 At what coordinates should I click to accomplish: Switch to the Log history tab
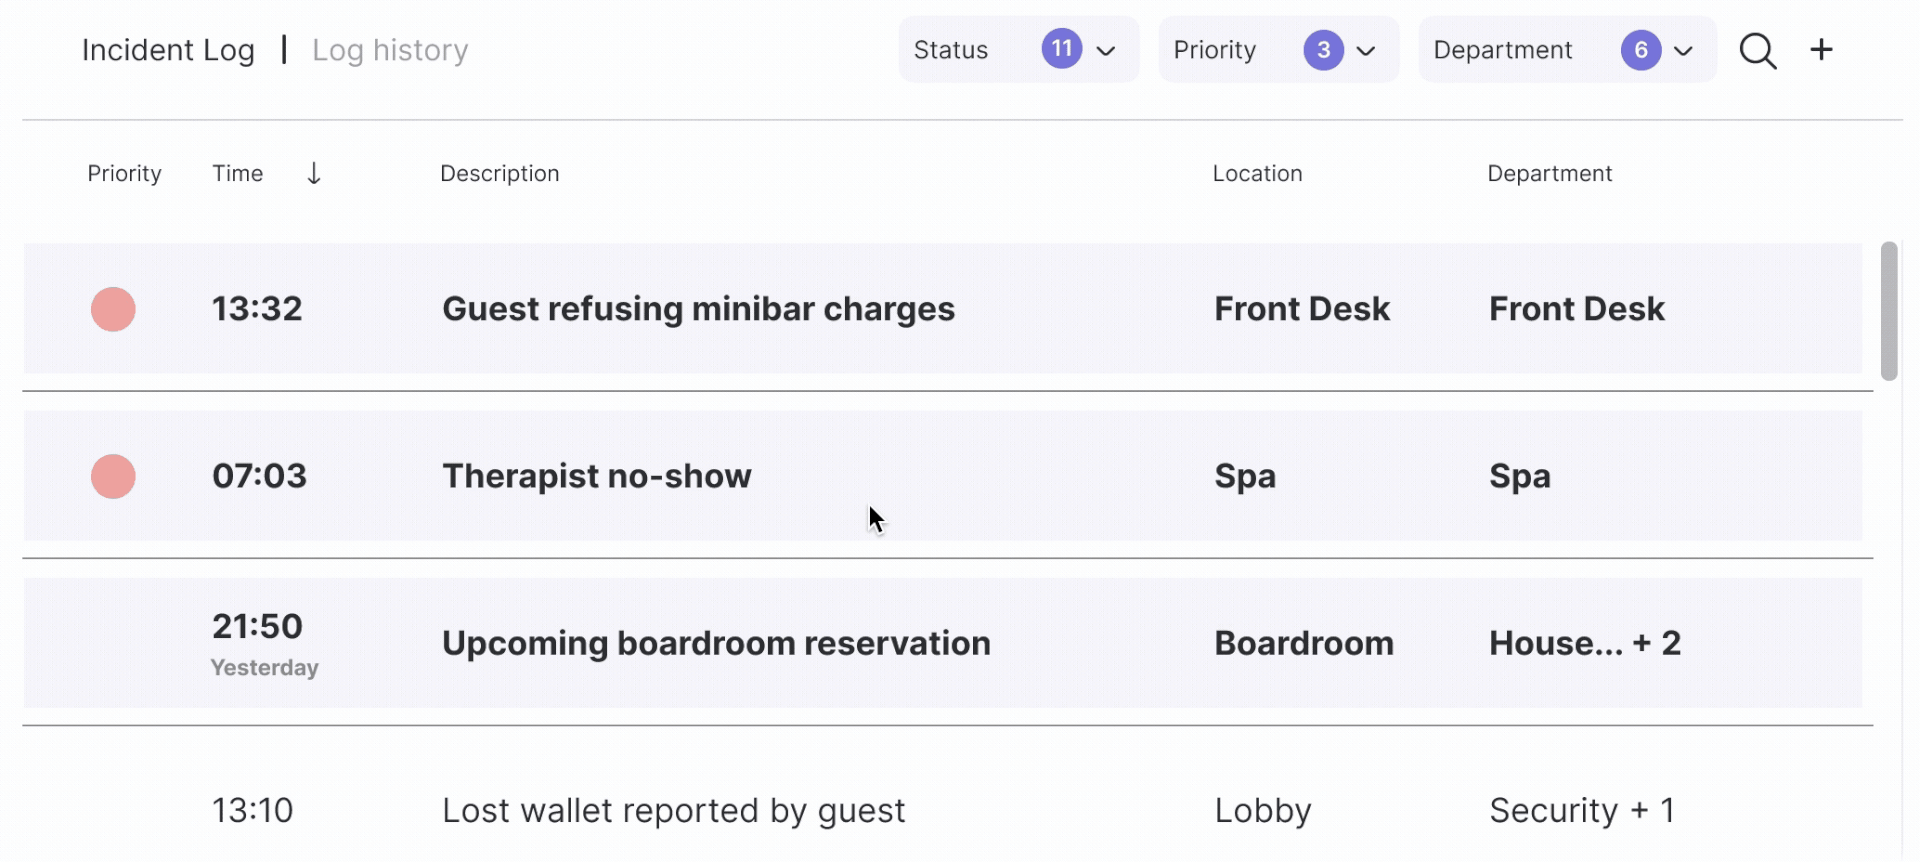click(x=390, y=50)
